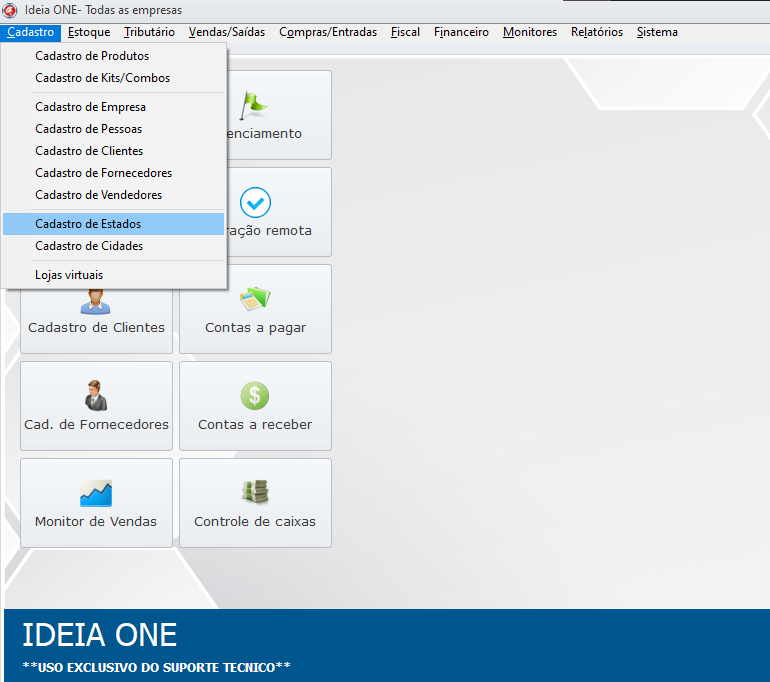The height and width of the screenshot is (682, 770).
Task: Open Cadastro de Empresa menu item
Action: [90, 107]
